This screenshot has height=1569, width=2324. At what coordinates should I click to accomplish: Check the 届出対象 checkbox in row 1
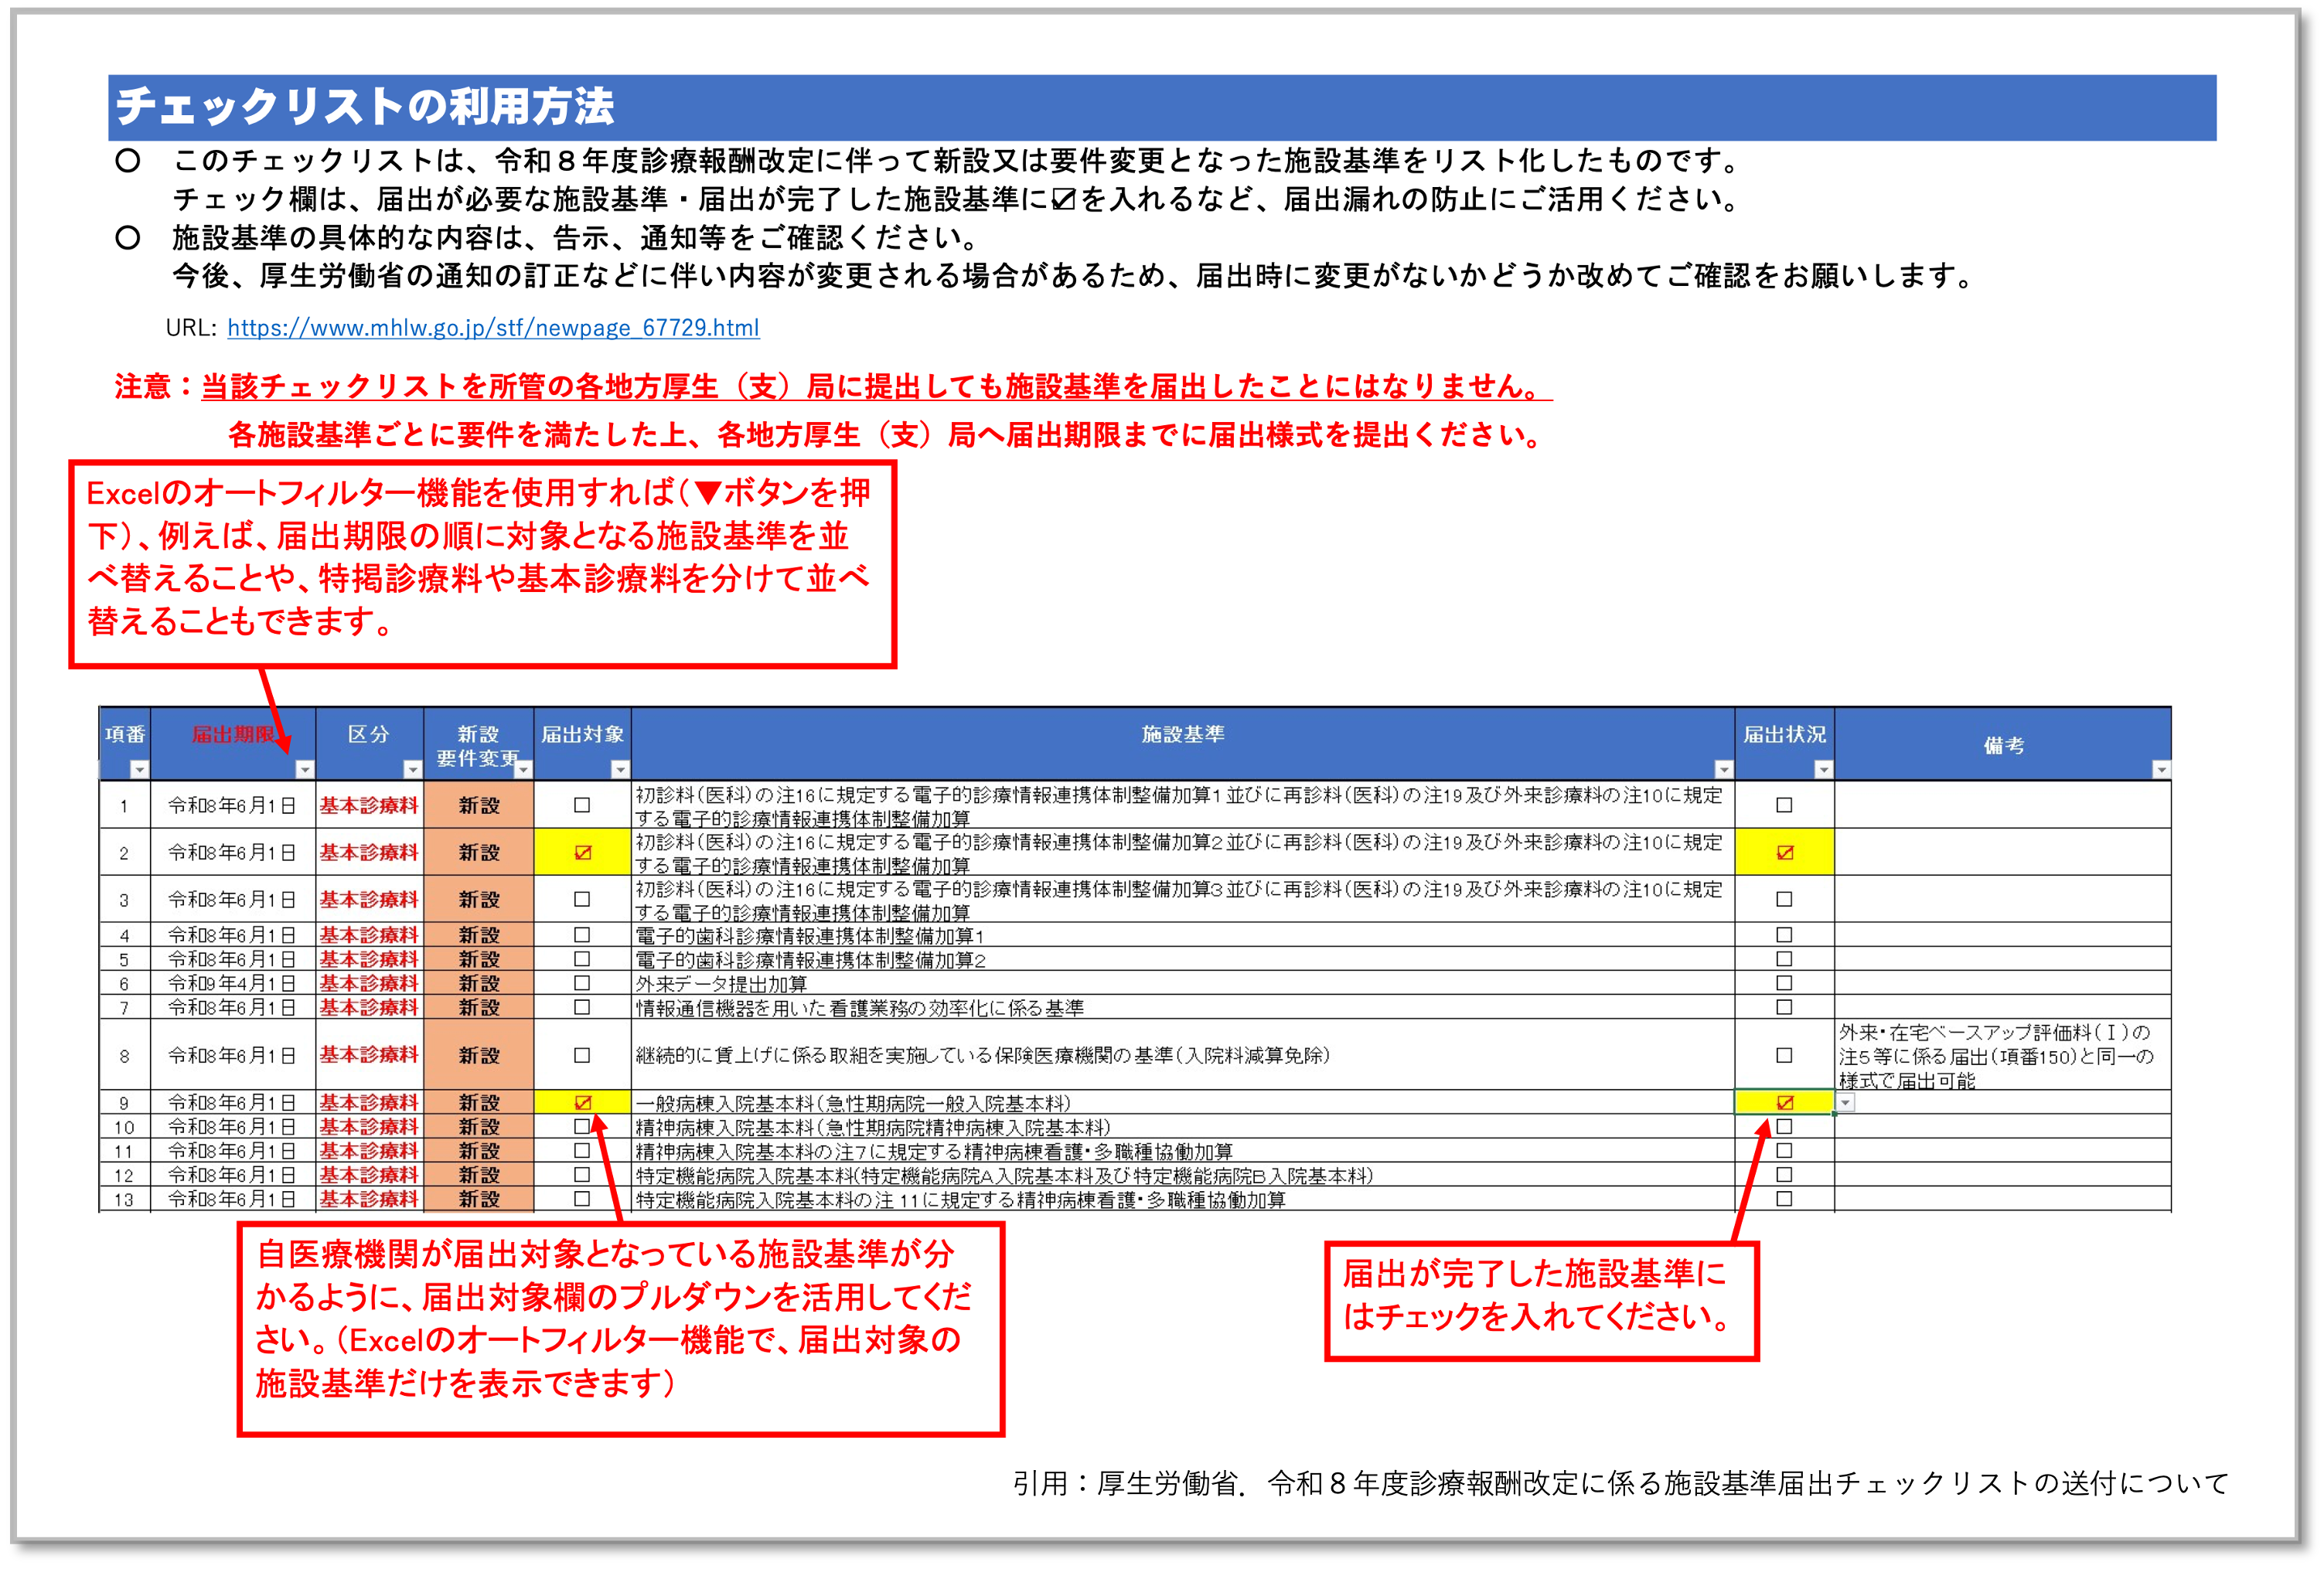(x=582, y=805)
